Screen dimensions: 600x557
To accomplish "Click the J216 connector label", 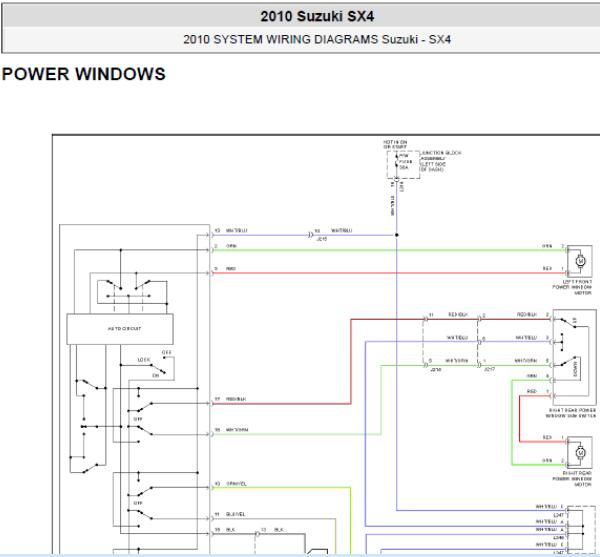I will (x=435, y=370).
